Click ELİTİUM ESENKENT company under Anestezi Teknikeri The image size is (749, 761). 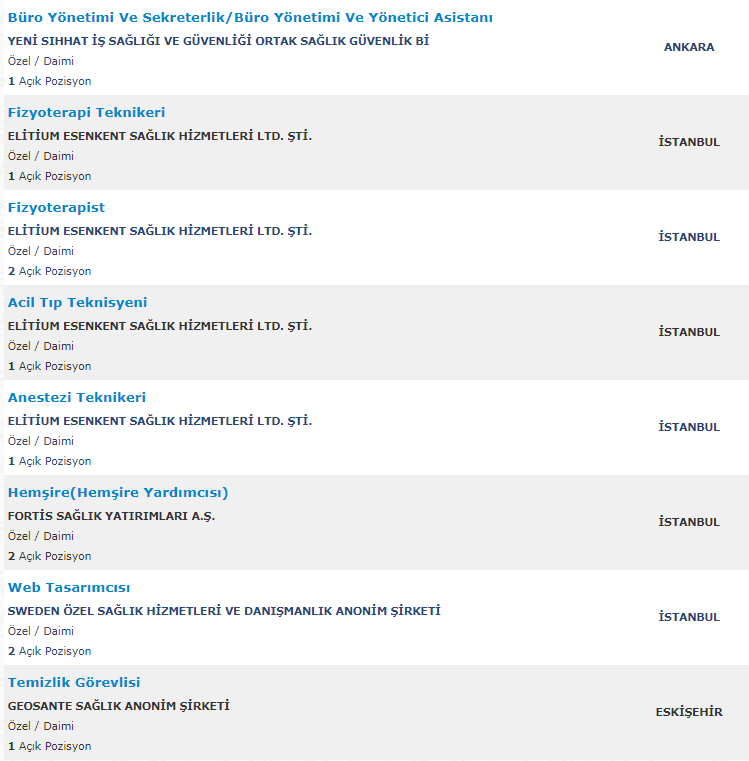click(160, 421)
